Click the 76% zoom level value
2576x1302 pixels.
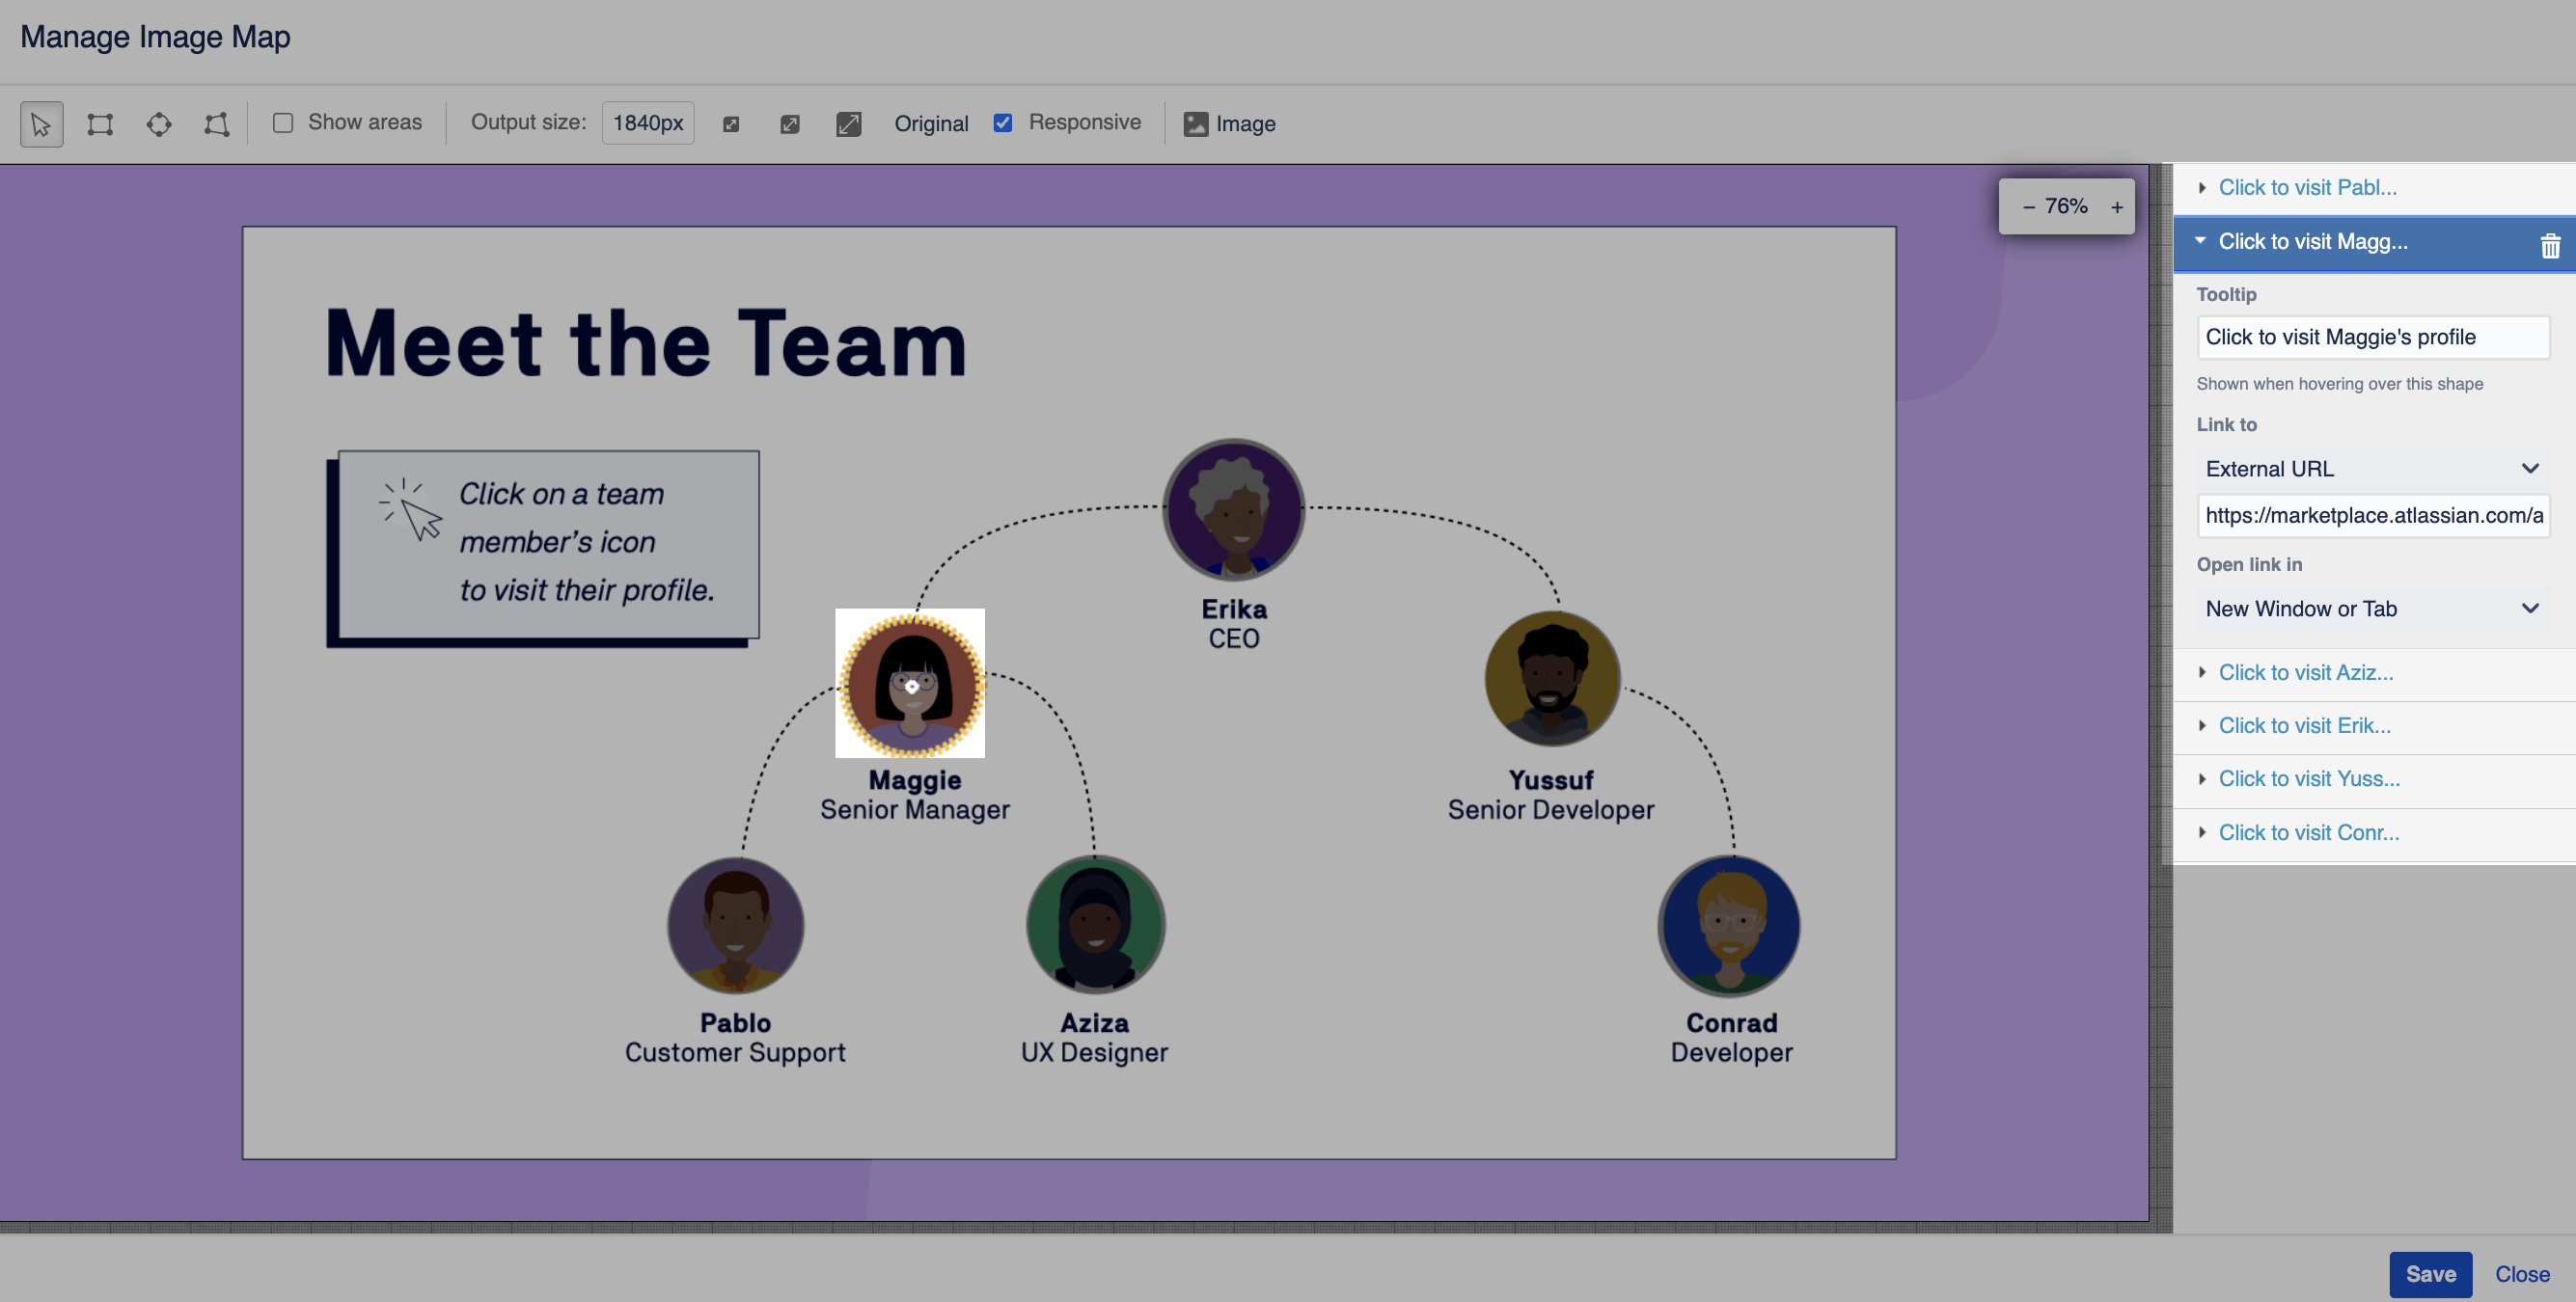[2066, 206]
